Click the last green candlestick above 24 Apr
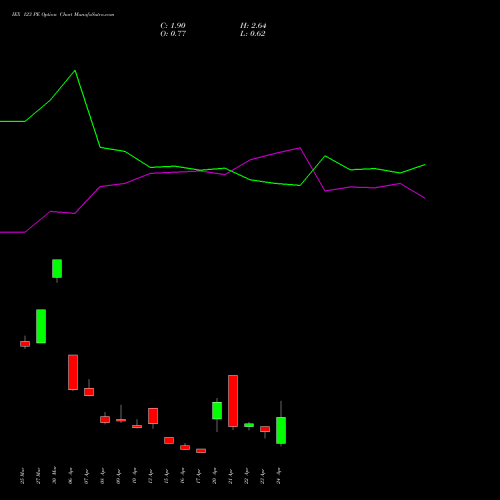Viewport: 500px width, 500px height. [281, 430]
